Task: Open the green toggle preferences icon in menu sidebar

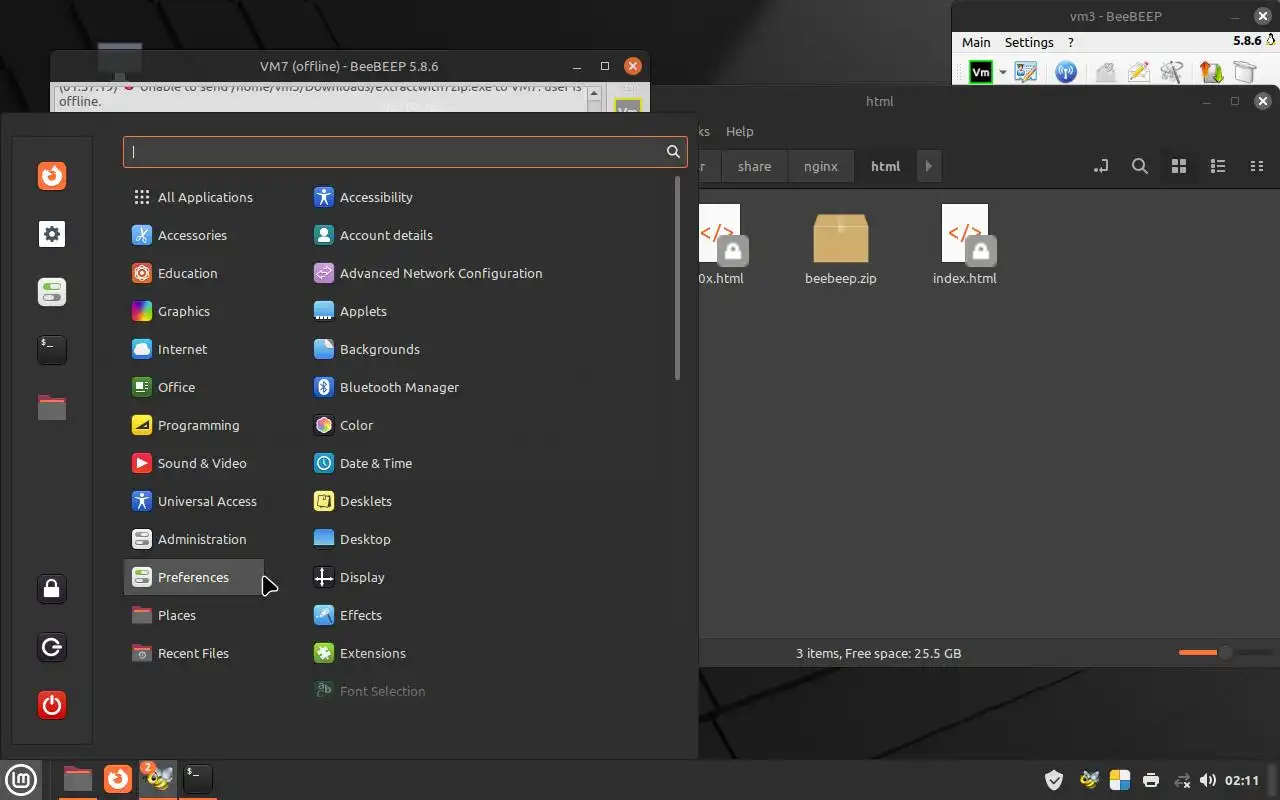Action: click(x=52, y=292)
